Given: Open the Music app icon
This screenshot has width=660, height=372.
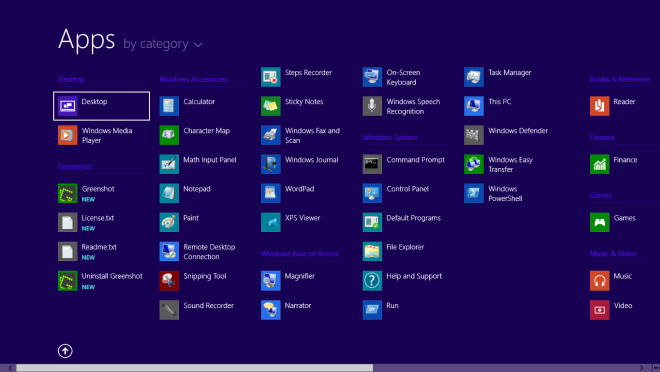Looking at the screenshot, I should 600,281.
